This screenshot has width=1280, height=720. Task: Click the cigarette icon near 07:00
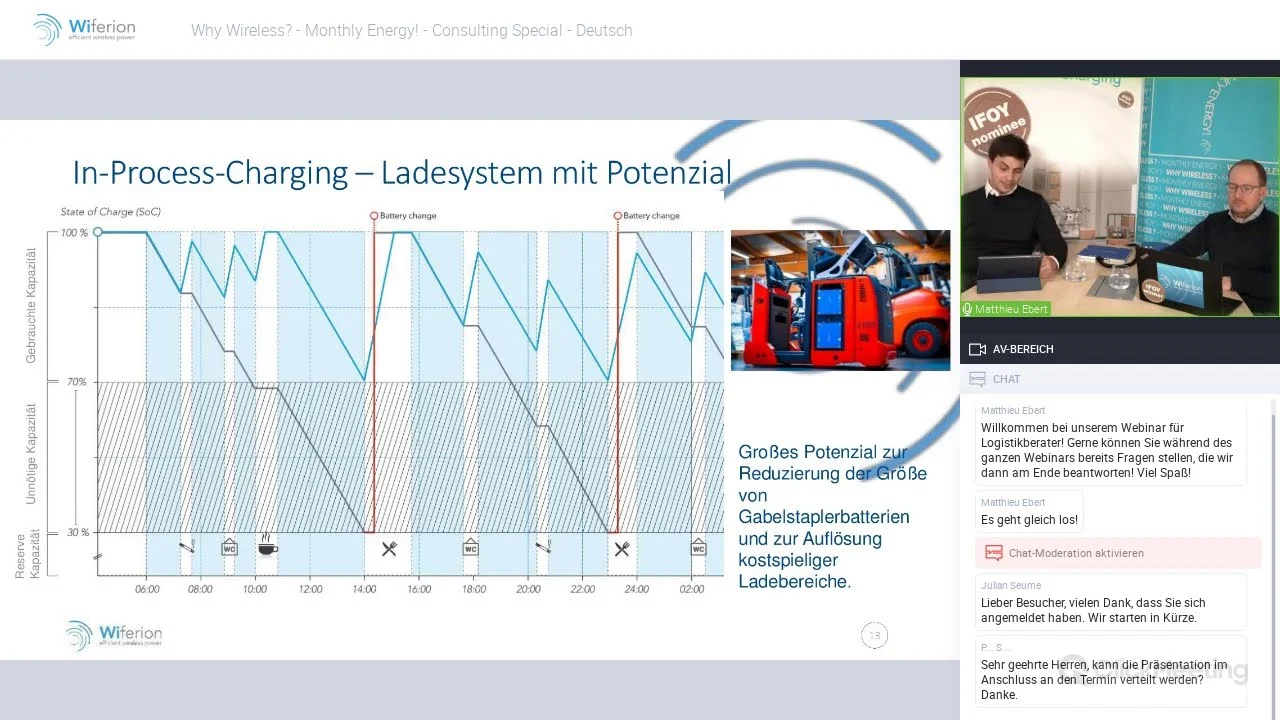[x=187, y=547]
